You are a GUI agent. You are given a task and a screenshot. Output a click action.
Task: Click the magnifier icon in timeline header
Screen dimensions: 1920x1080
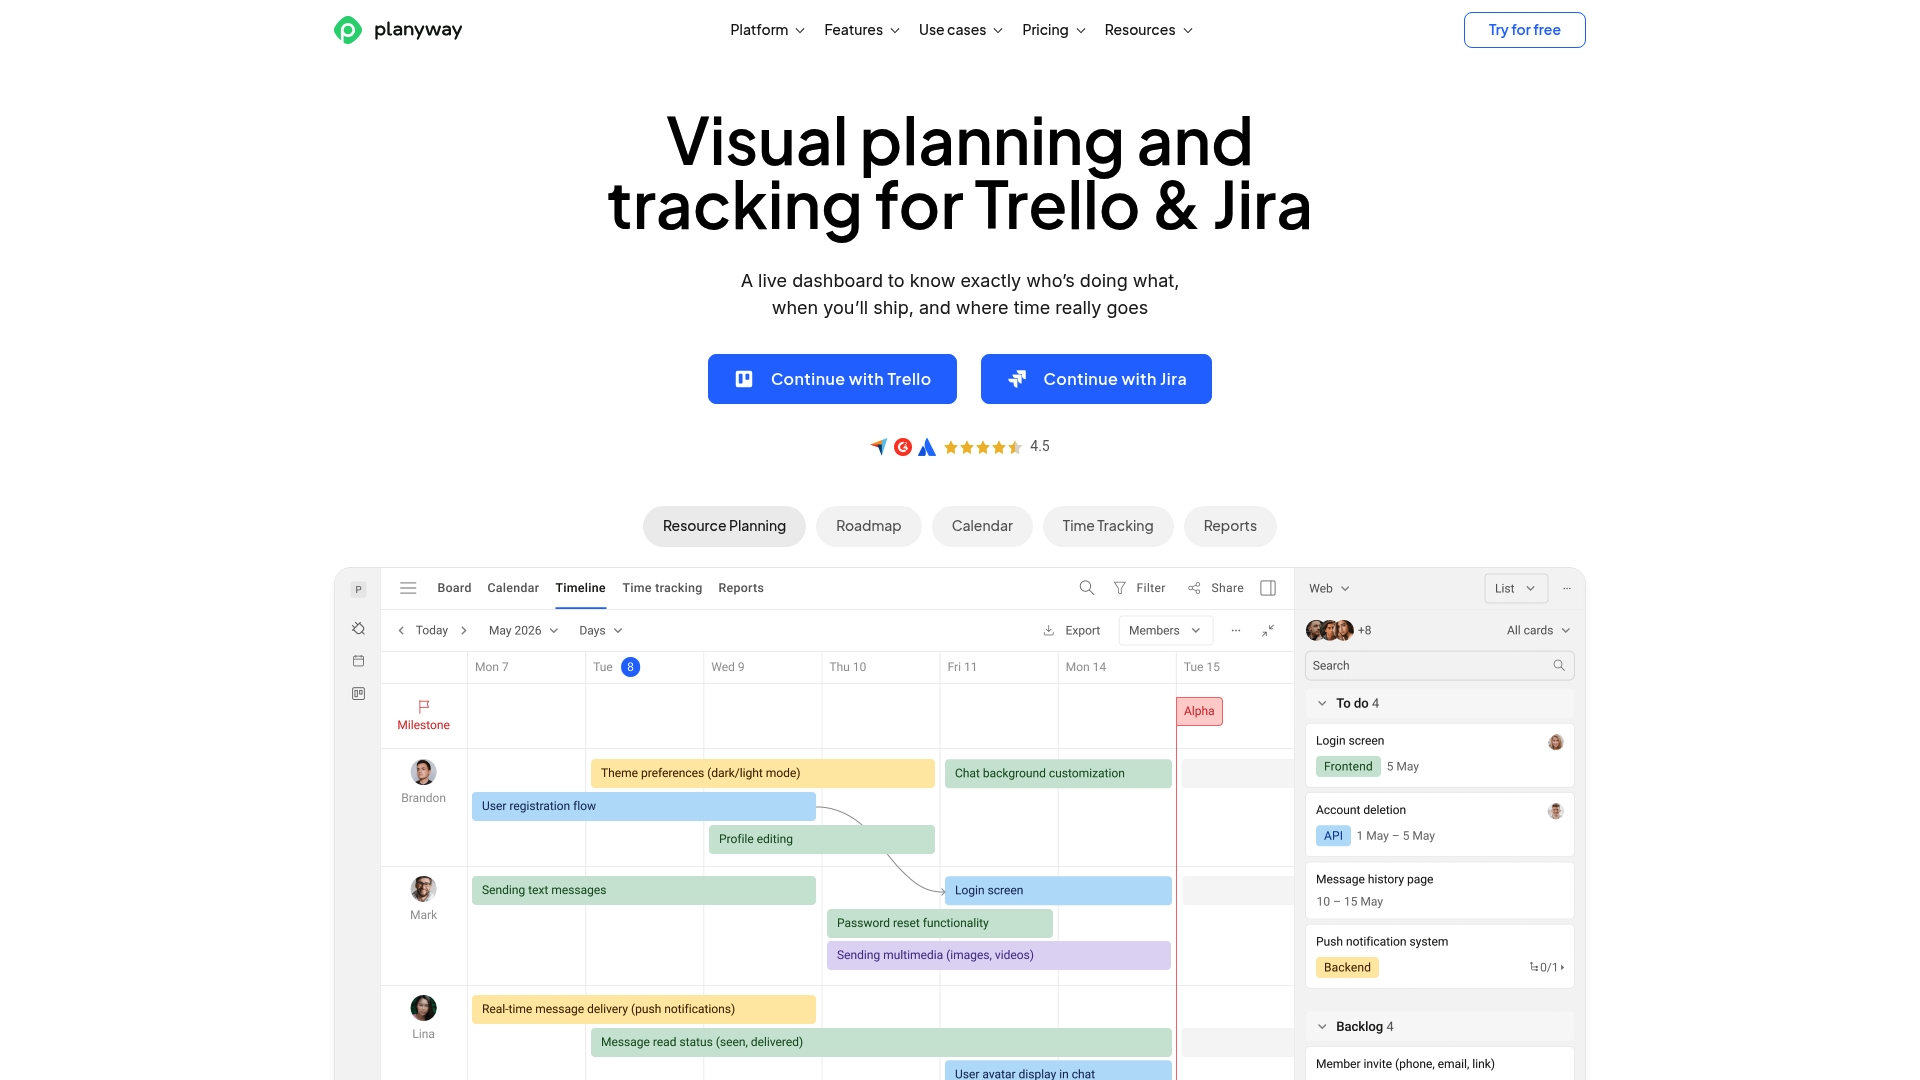pyautogui.click(x=1087, y=588)
